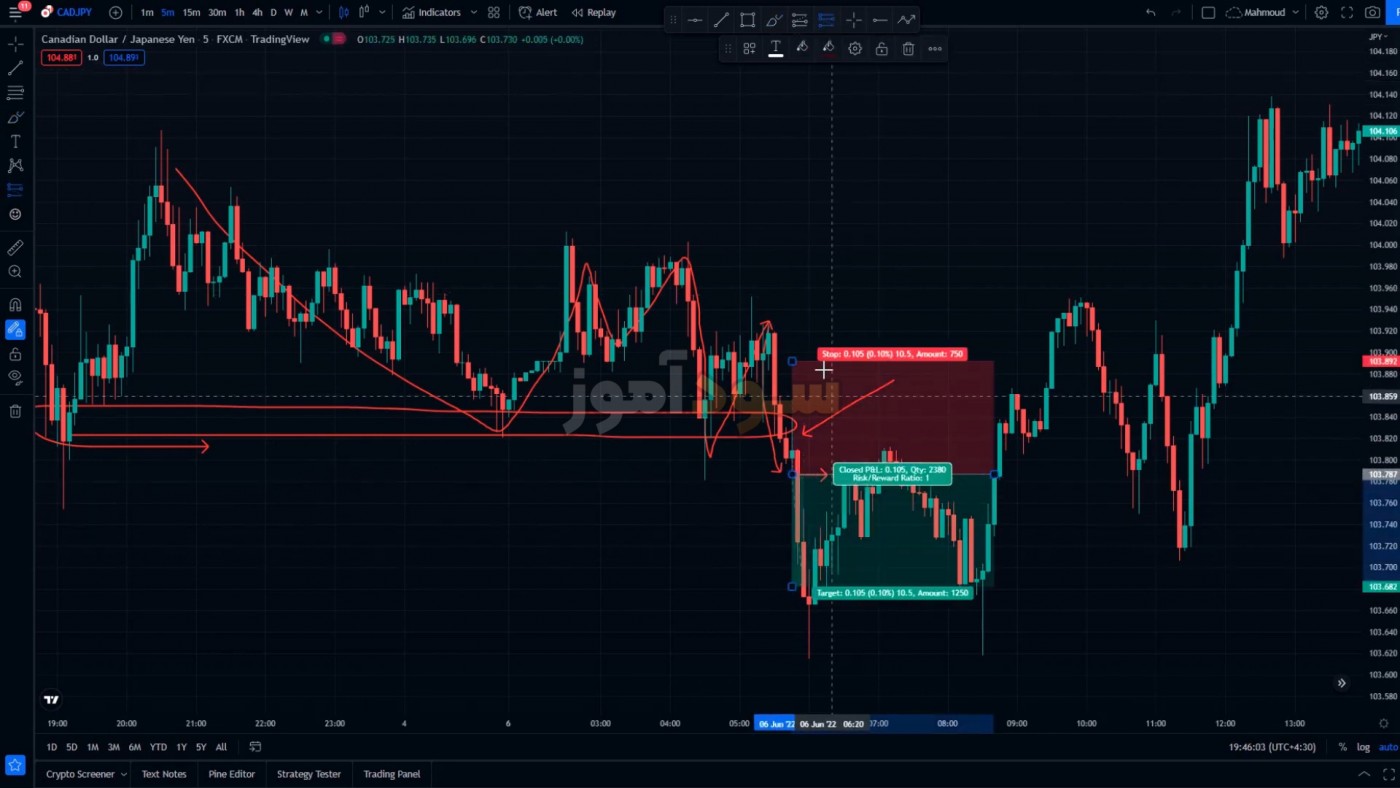Image resolution: width=1400 pixels, height=788 pixels.
Task: Start bar Replay mode
Action: [x=593, y=12]
